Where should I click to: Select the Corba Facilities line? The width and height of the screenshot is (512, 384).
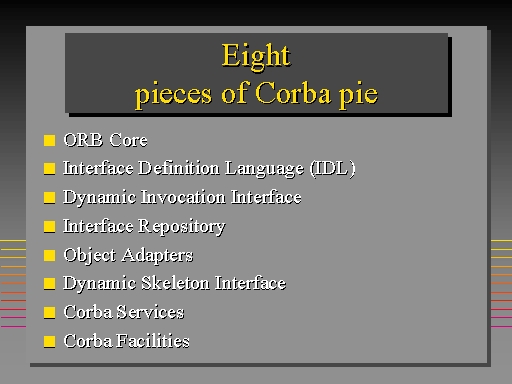(126, 341)
